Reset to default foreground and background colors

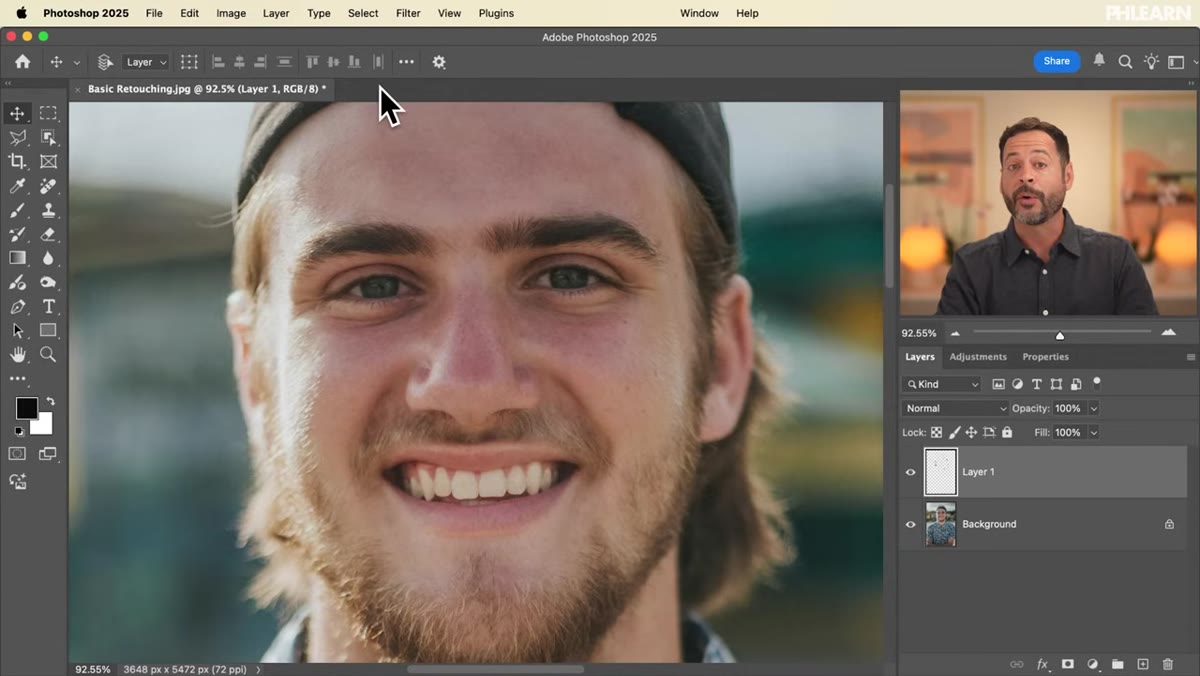click(x=18, y=431)
